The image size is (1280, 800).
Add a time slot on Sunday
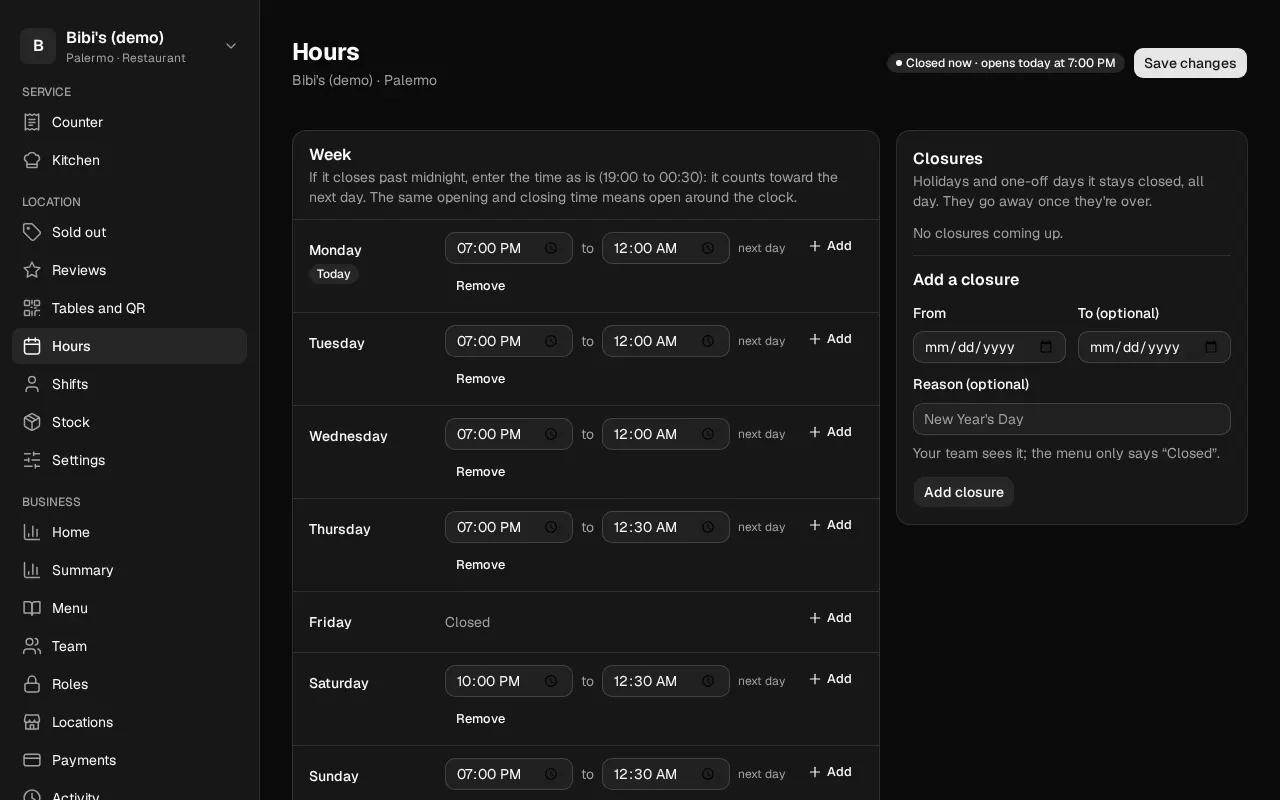[x=830, y=772]
